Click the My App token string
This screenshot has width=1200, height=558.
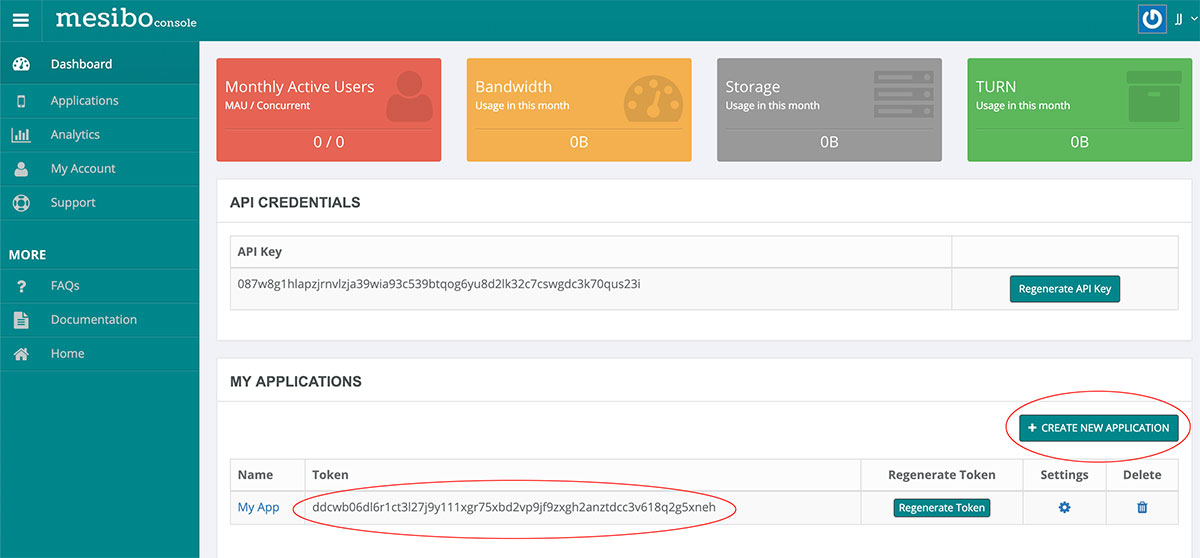click(514, 507)
